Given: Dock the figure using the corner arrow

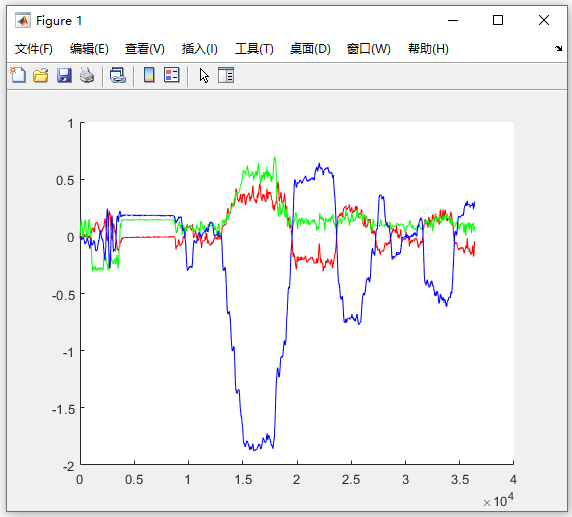Looking at the screenshot, I should pyautogui.click(x=559, y=48).
